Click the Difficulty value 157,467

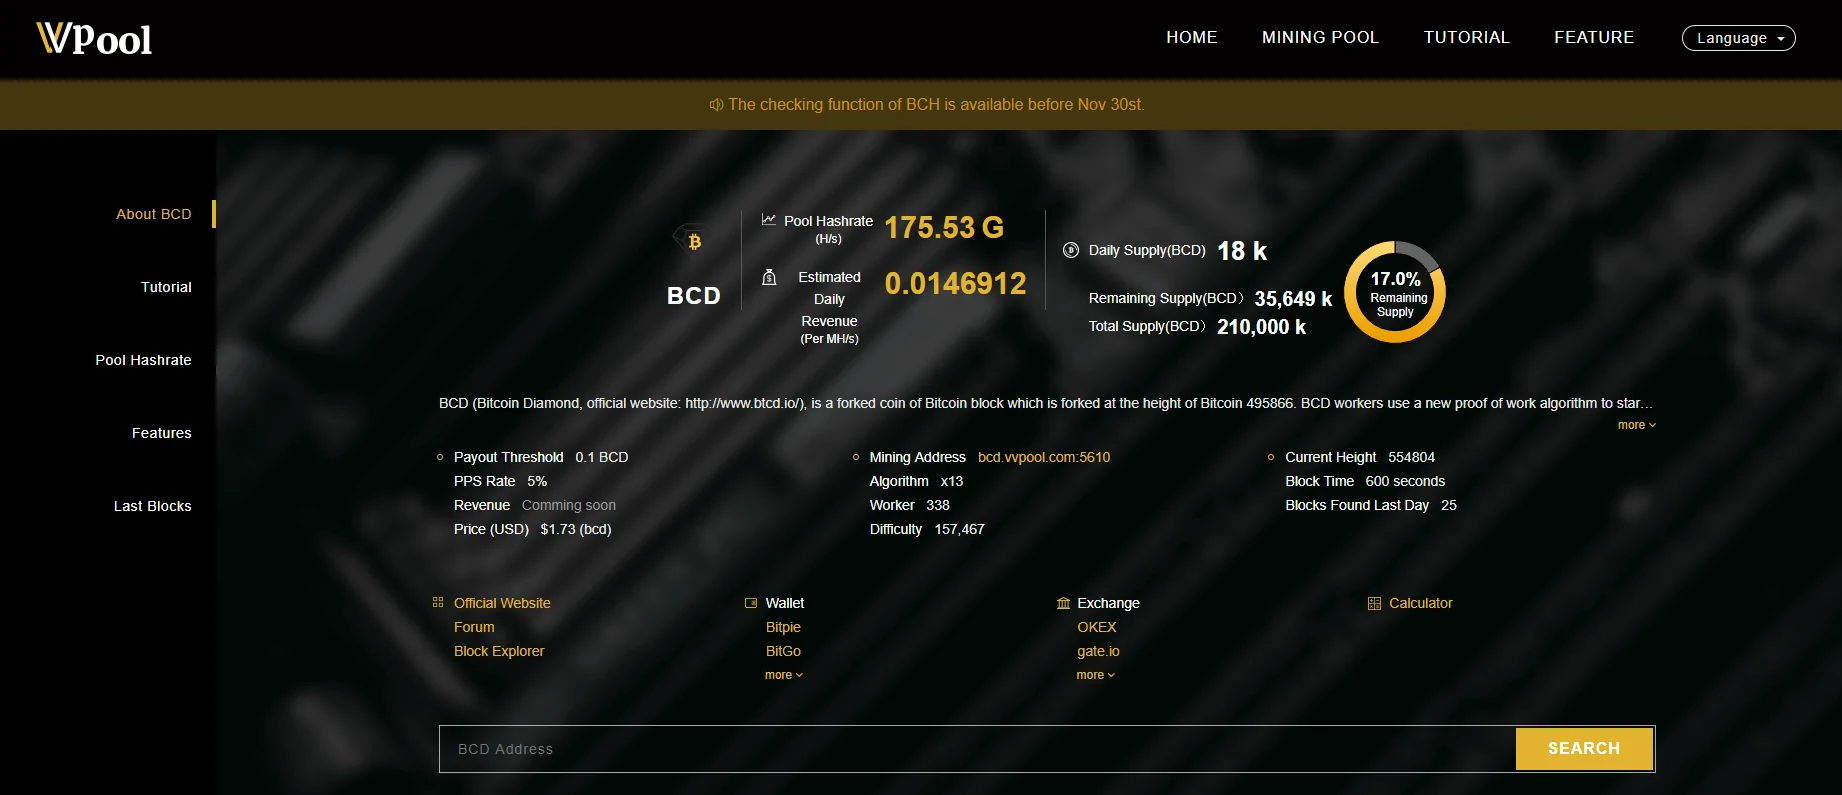960,529
